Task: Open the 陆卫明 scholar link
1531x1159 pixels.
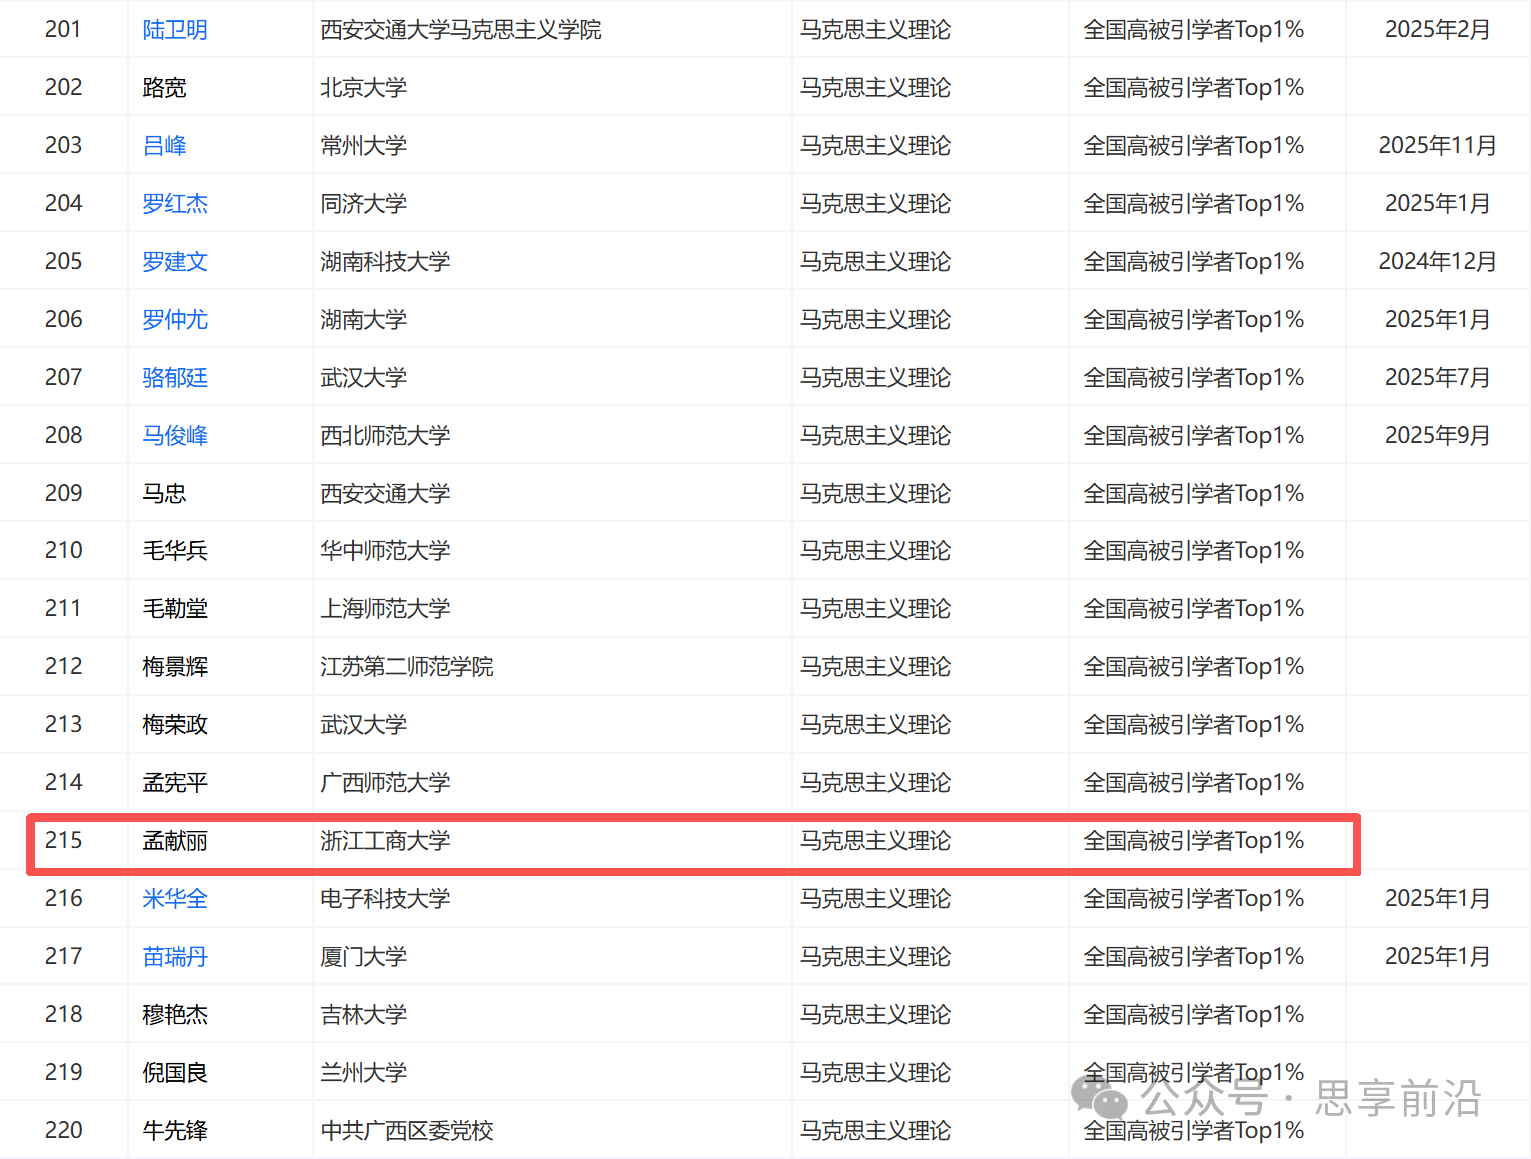Action: pos(175,30)
